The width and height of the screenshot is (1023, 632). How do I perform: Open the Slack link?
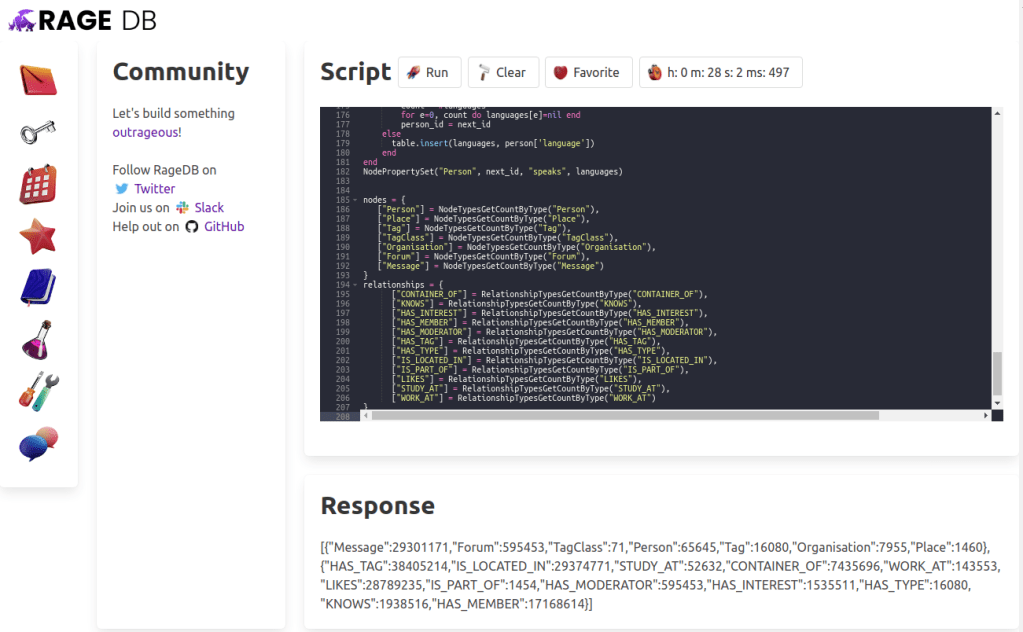point(209,207)
